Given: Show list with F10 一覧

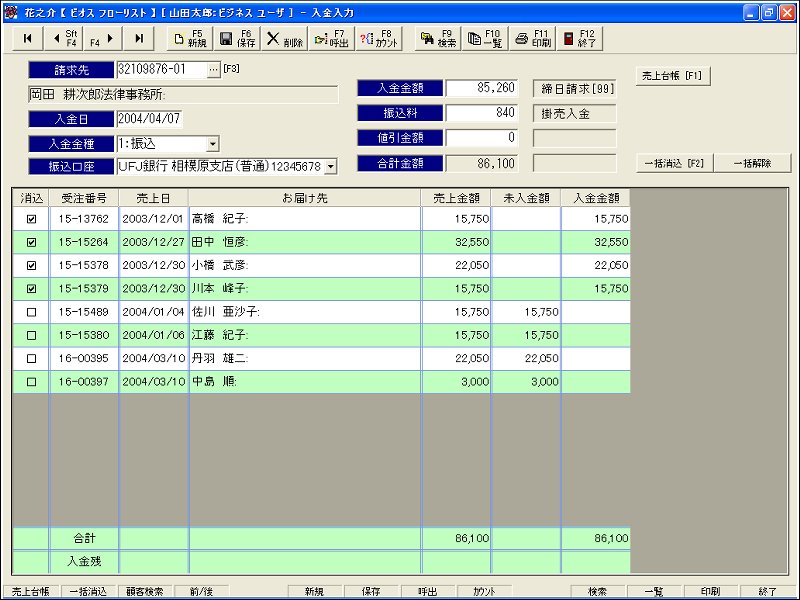Looking at the screenshot, I should coord(485,39).
